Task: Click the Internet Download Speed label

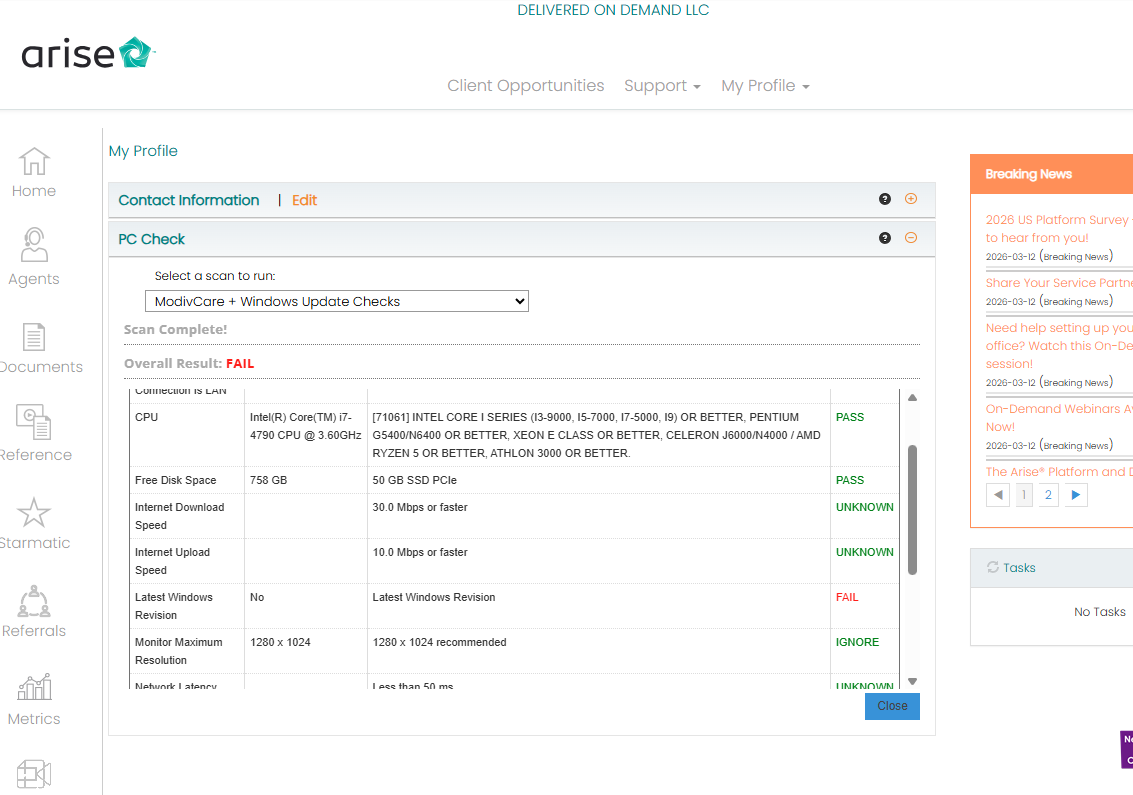Action: click(x=179, y=516)
